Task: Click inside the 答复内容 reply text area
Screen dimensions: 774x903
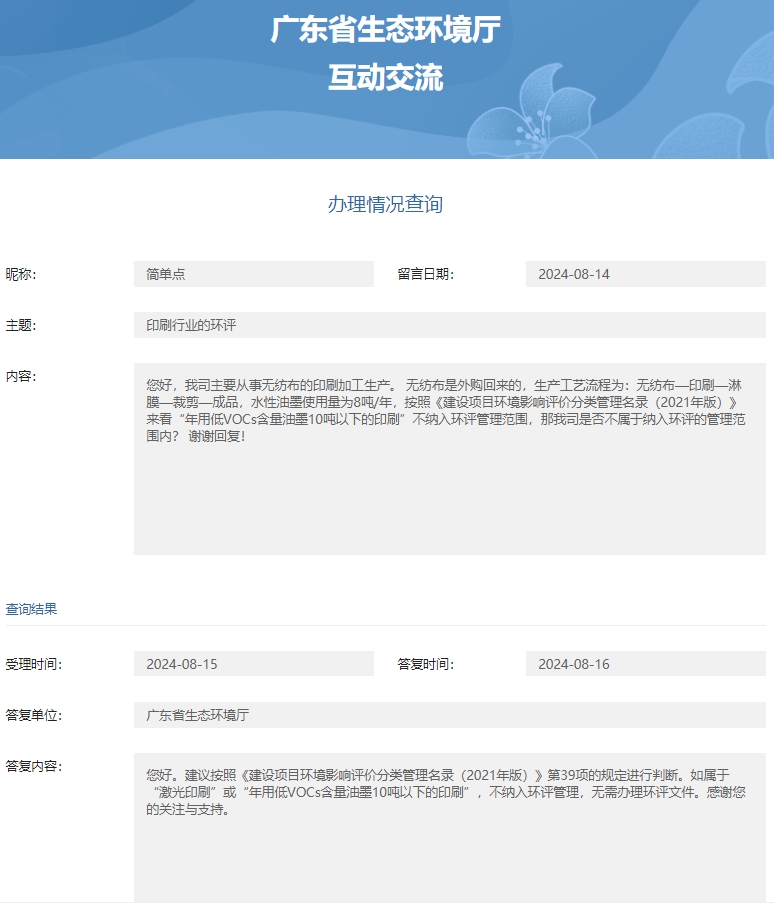Action: pyautogui.click(x=450, y=828)
